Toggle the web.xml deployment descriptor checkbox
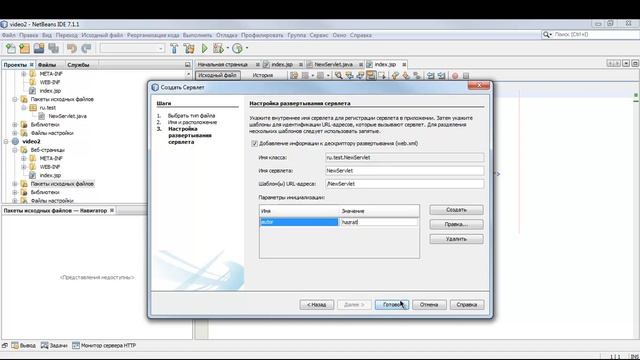This screenshot has width=640, height=360. (254, 143)
